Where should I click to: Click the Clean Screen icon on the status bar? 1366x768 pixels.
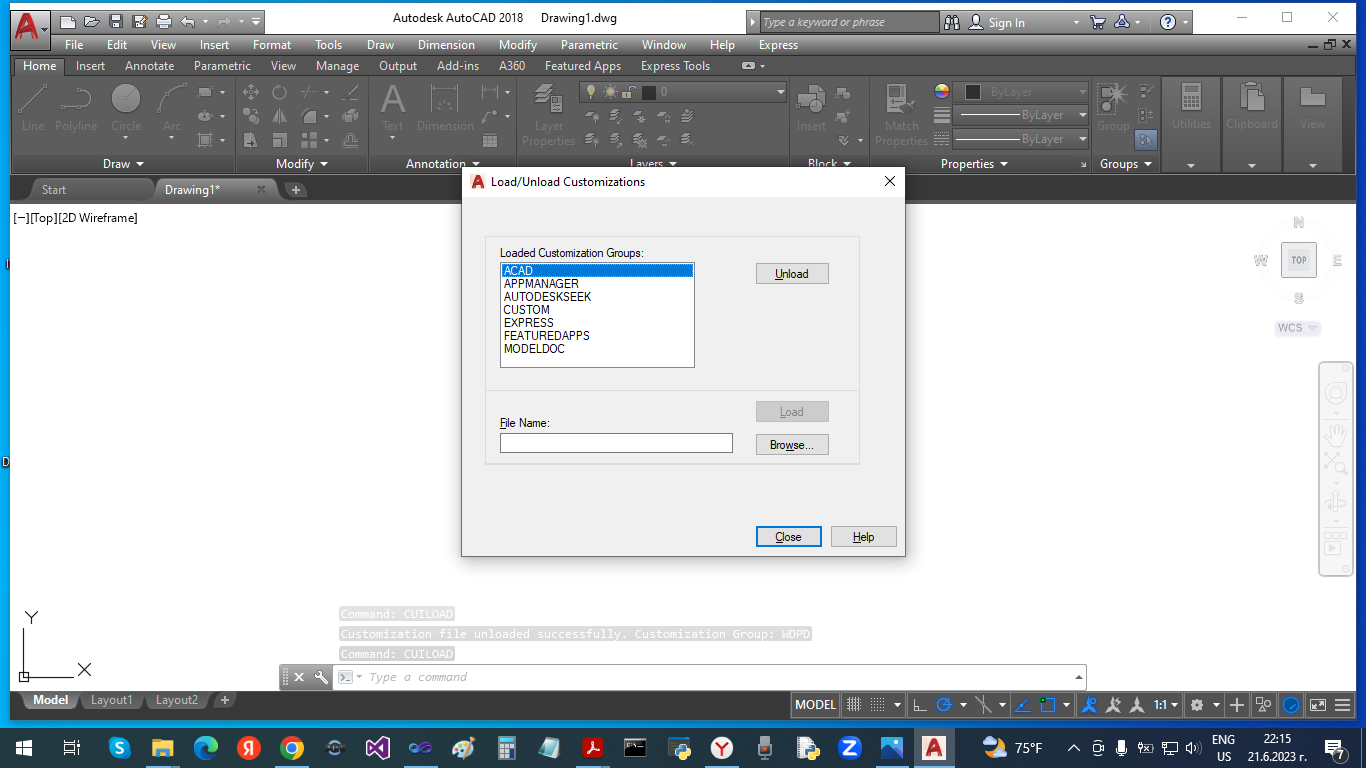(1318, 705)
